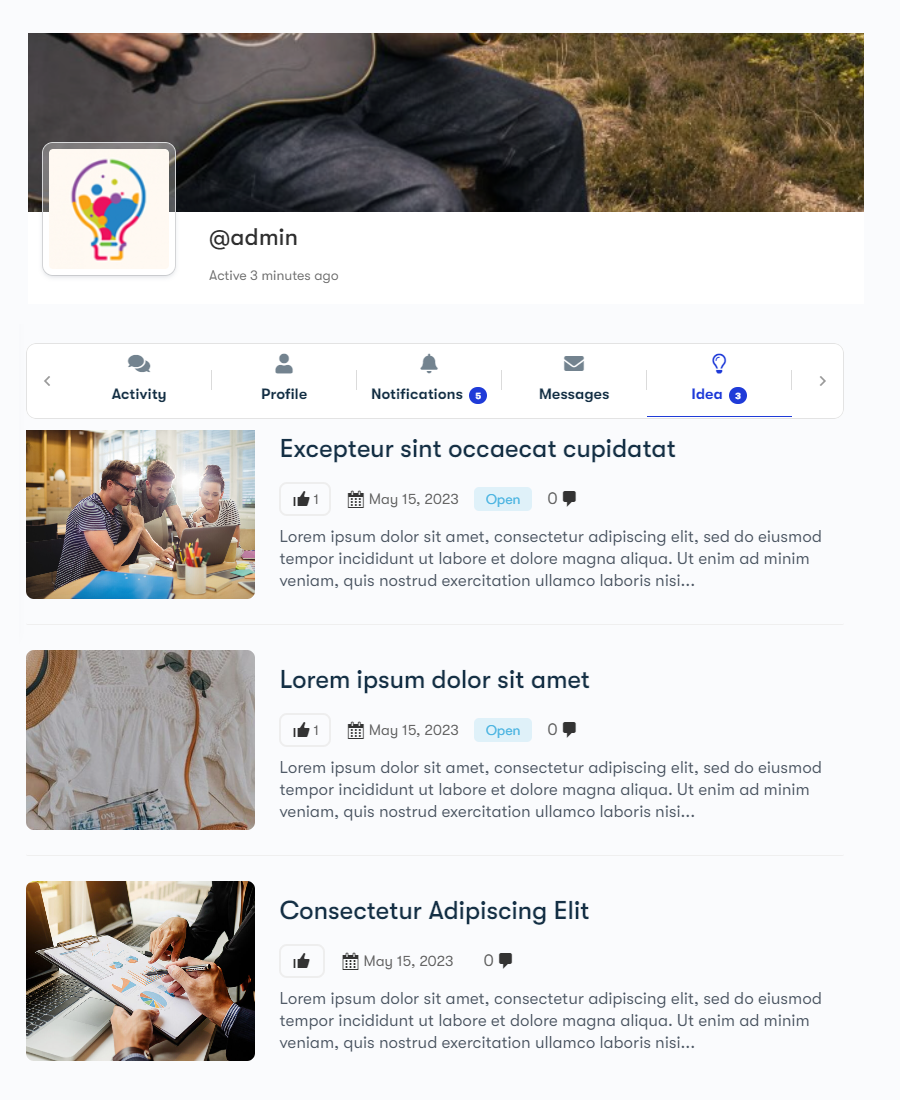The width and height of the screenshot is (900, 1100).
Task: Like the Consectetur Adipiscing Elit idea
Action: point(302,961)
